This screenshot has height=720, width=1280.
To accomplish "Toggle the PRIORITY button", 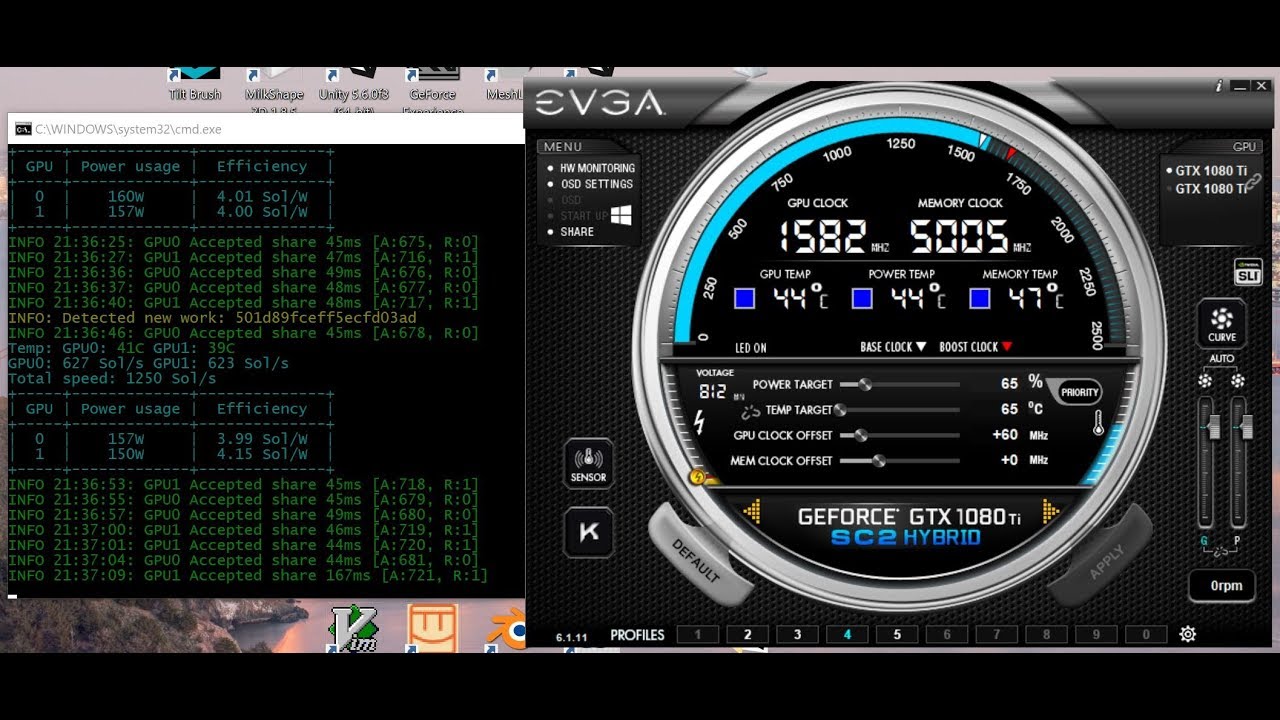I will pos(1080,393).
